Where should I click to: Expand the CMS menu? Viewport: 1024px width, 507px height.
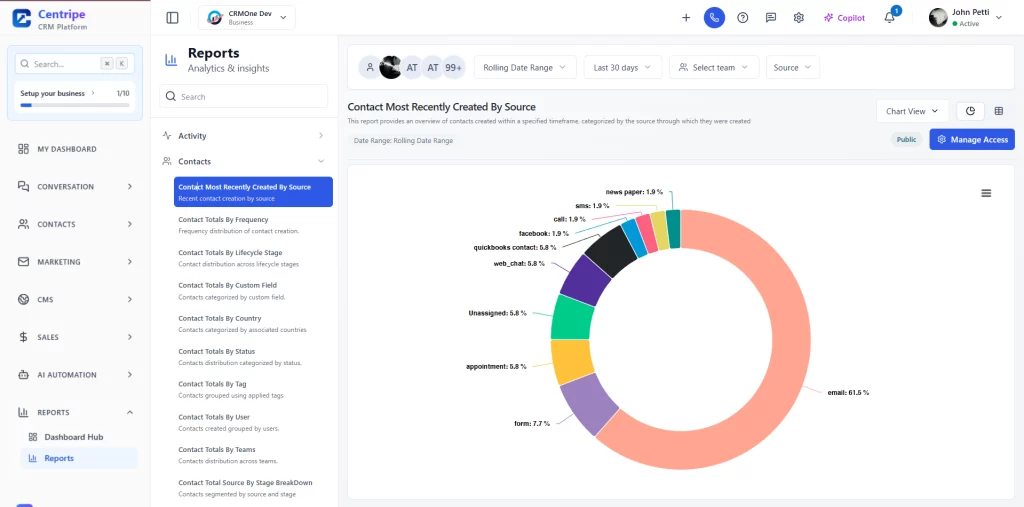tap(75, 300)
